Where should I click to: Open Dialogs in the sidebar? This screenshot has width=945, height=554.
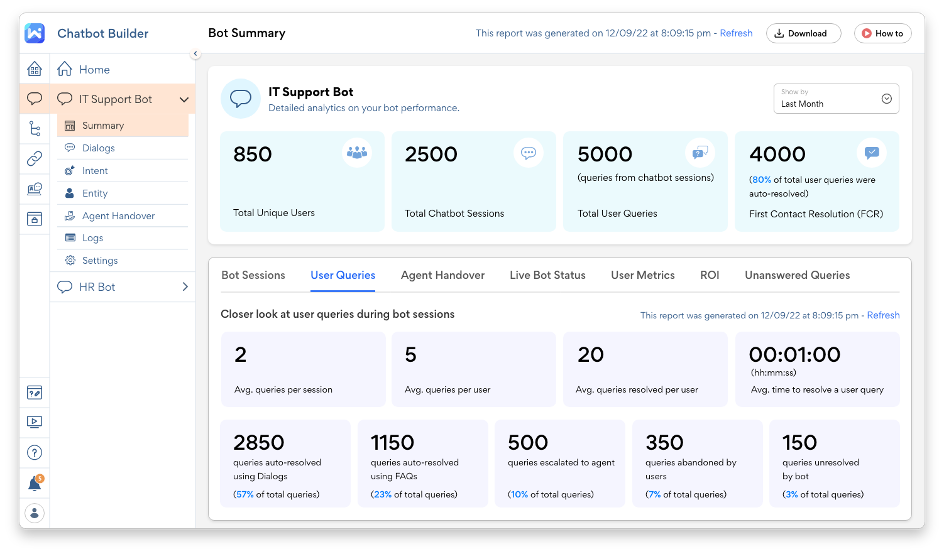point(98,148)
